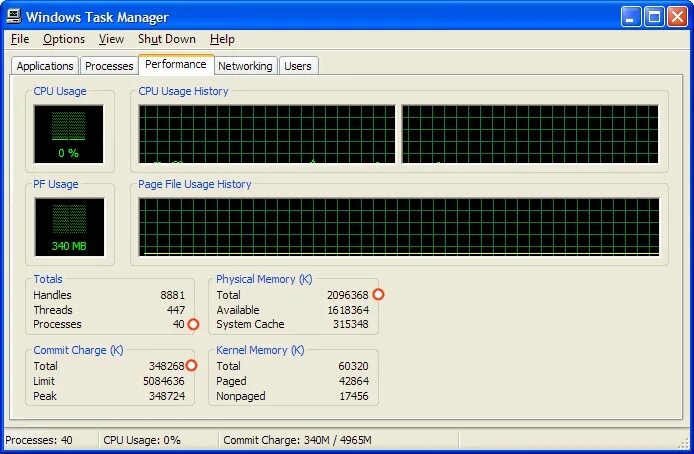The image size is (694, 454).
Task: Click the 'Kernel Memory (K)' group heading
Action: click(x=260, y=350)
